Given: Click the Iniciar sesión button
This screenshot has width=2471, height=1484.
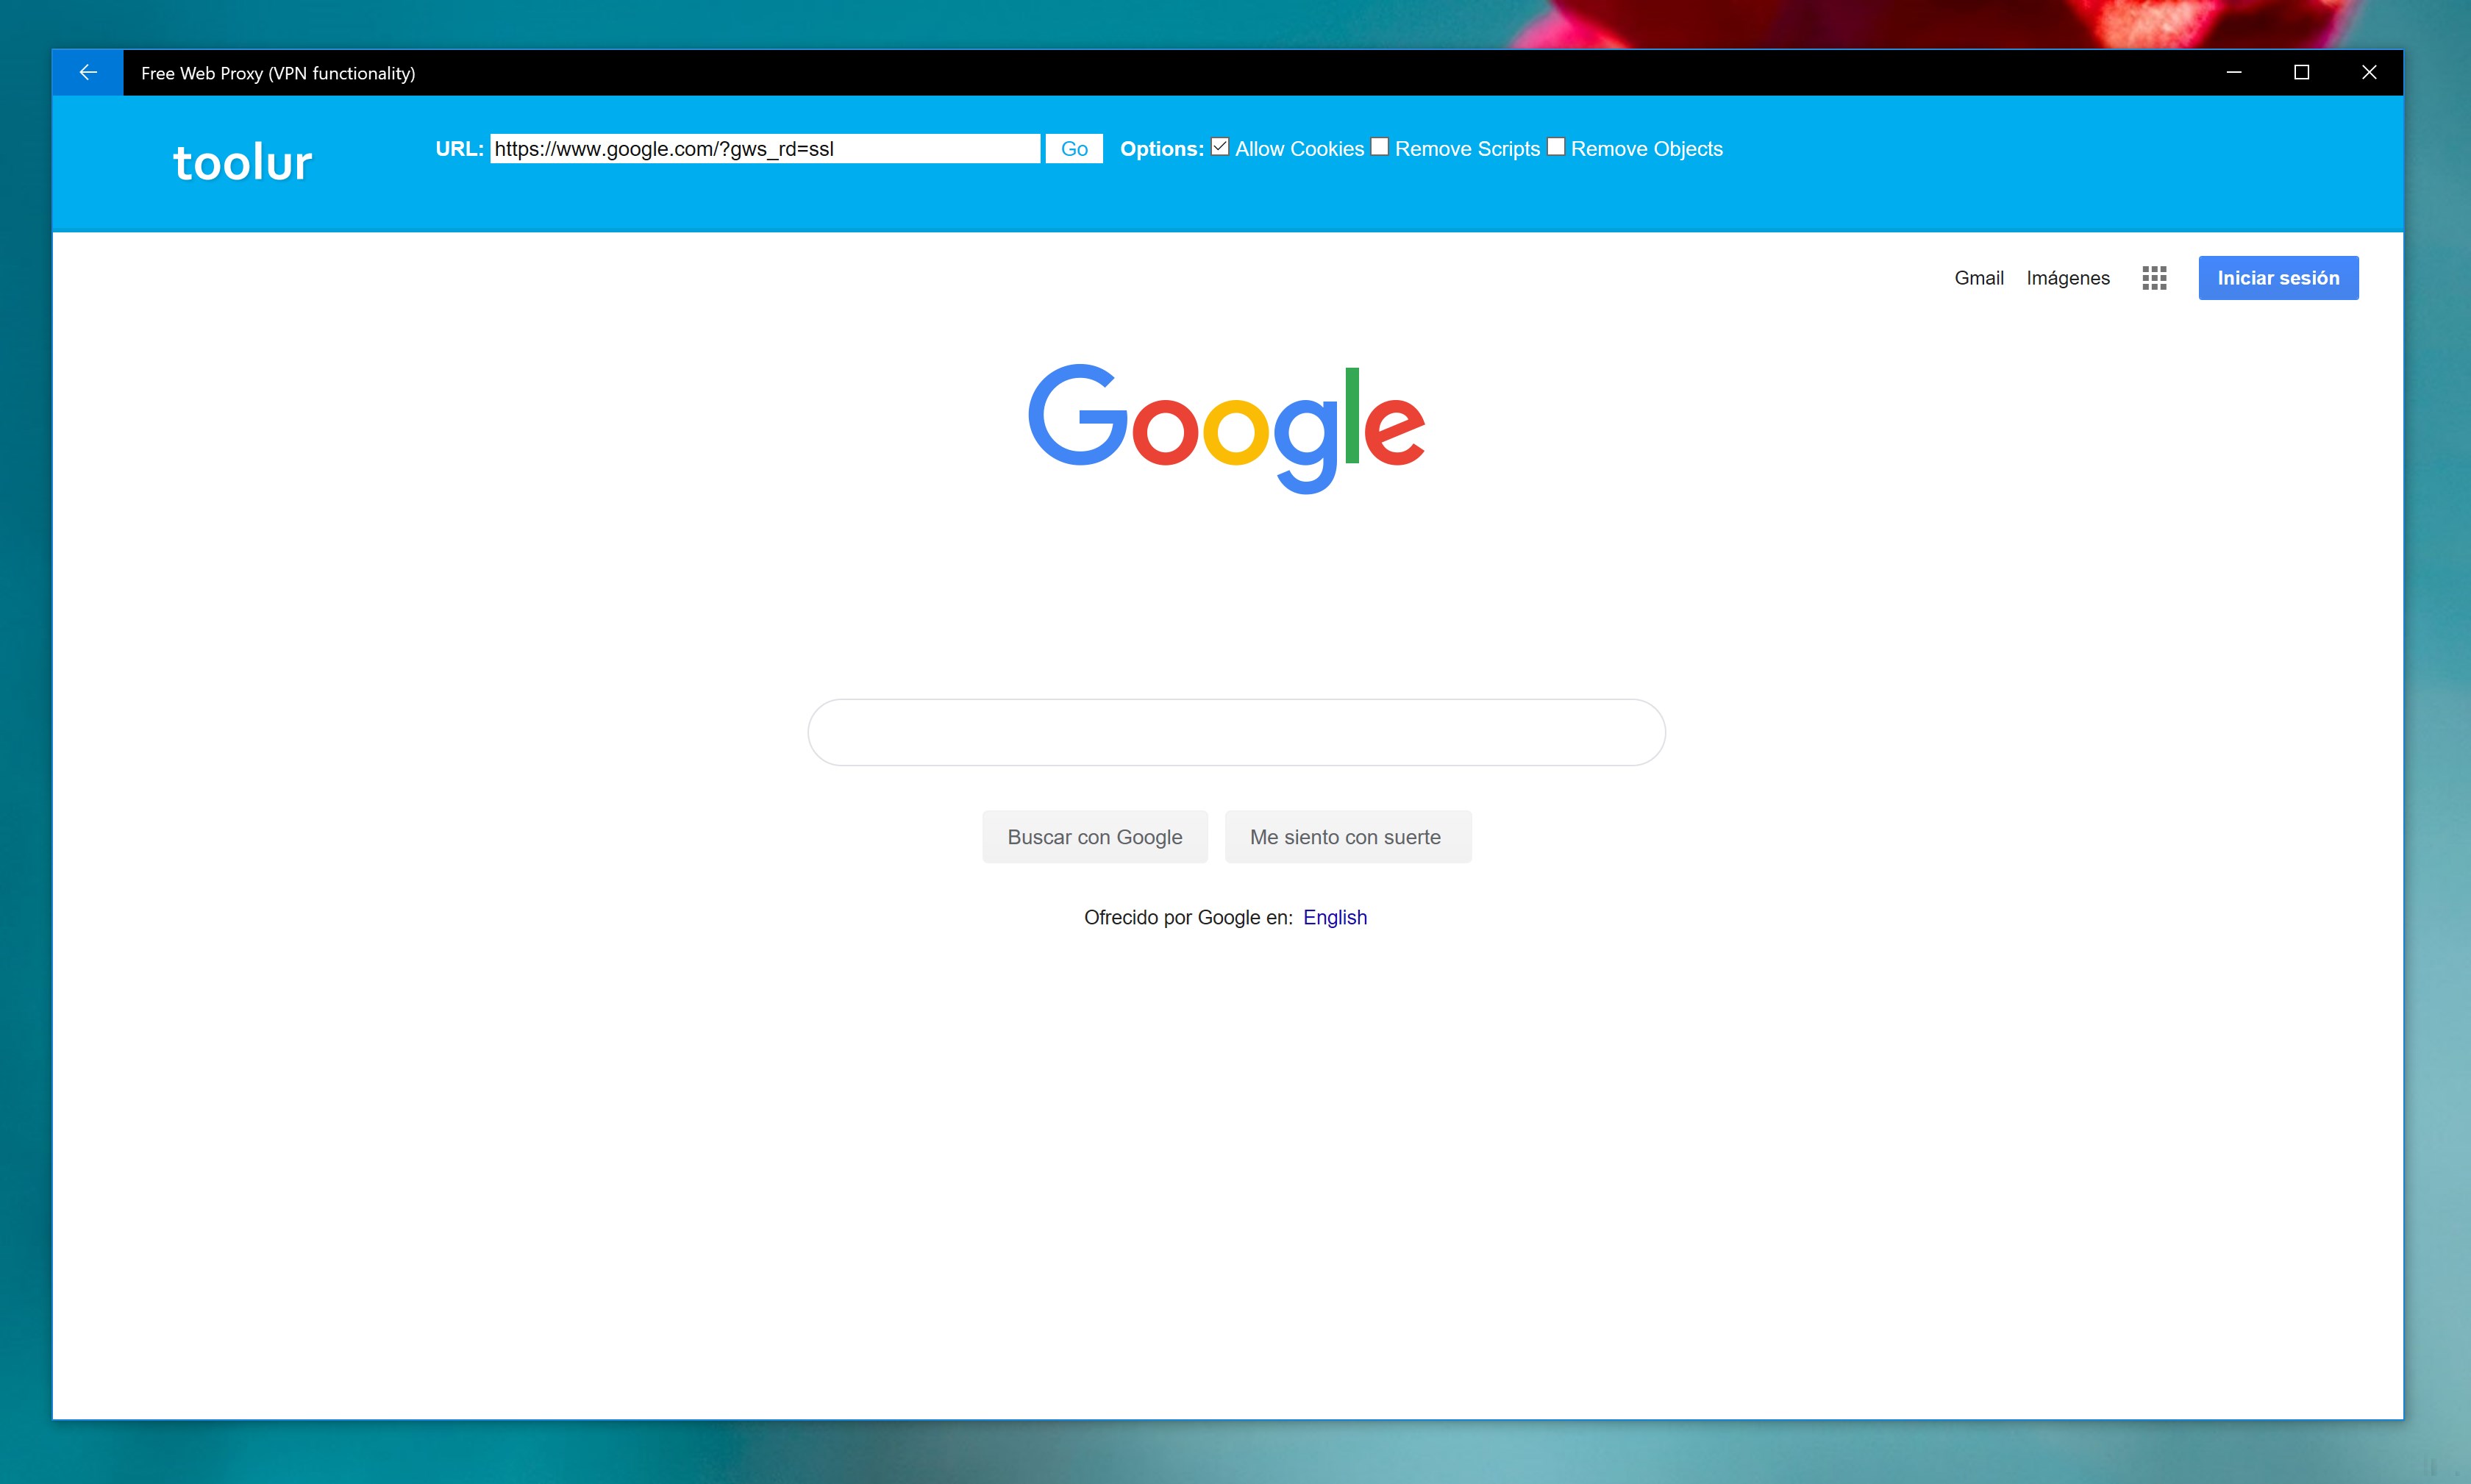Looking at the screenshot, I should pyautogui.click(x=2277, y=278).
